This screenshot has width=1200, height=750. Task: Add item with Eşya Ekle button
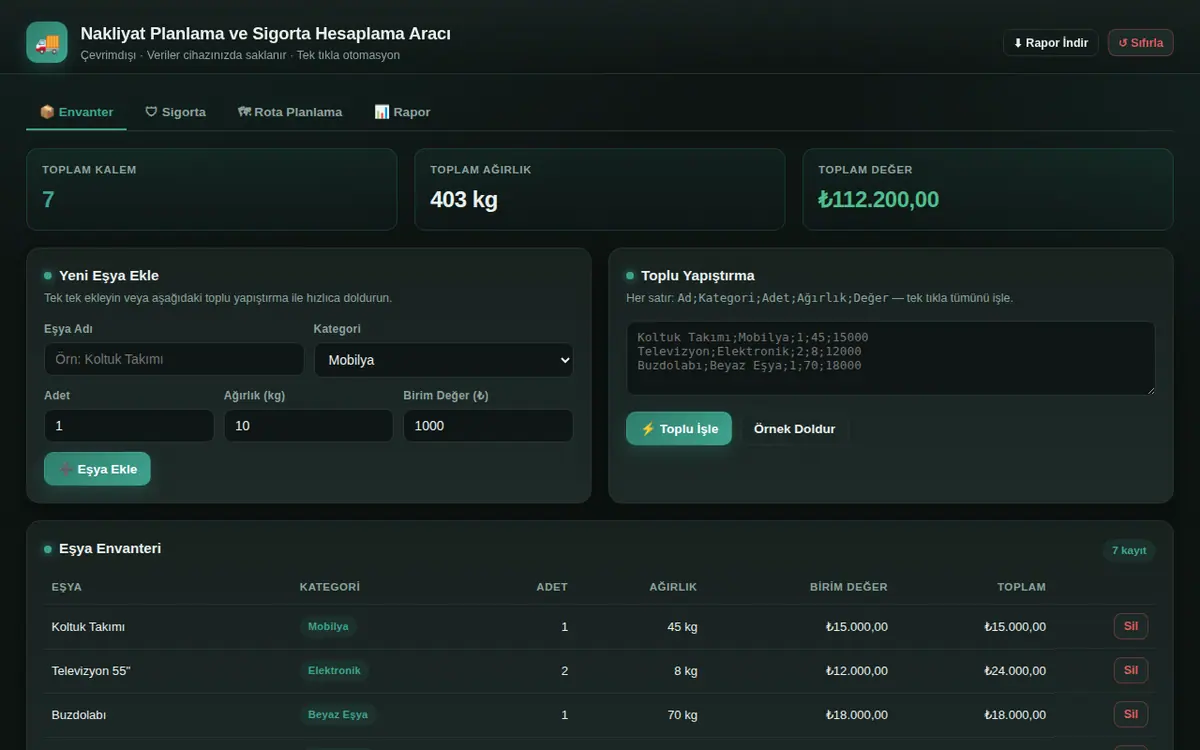[x=97, y=469]
